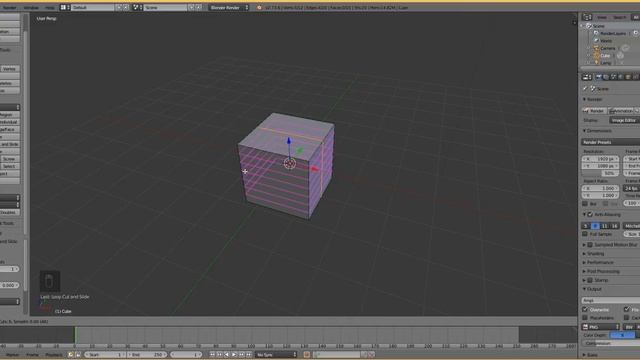Screen dimensions: 640x360
Task: Open the 24 fps frame rate dropdown
Action: [x=631, y=188]
